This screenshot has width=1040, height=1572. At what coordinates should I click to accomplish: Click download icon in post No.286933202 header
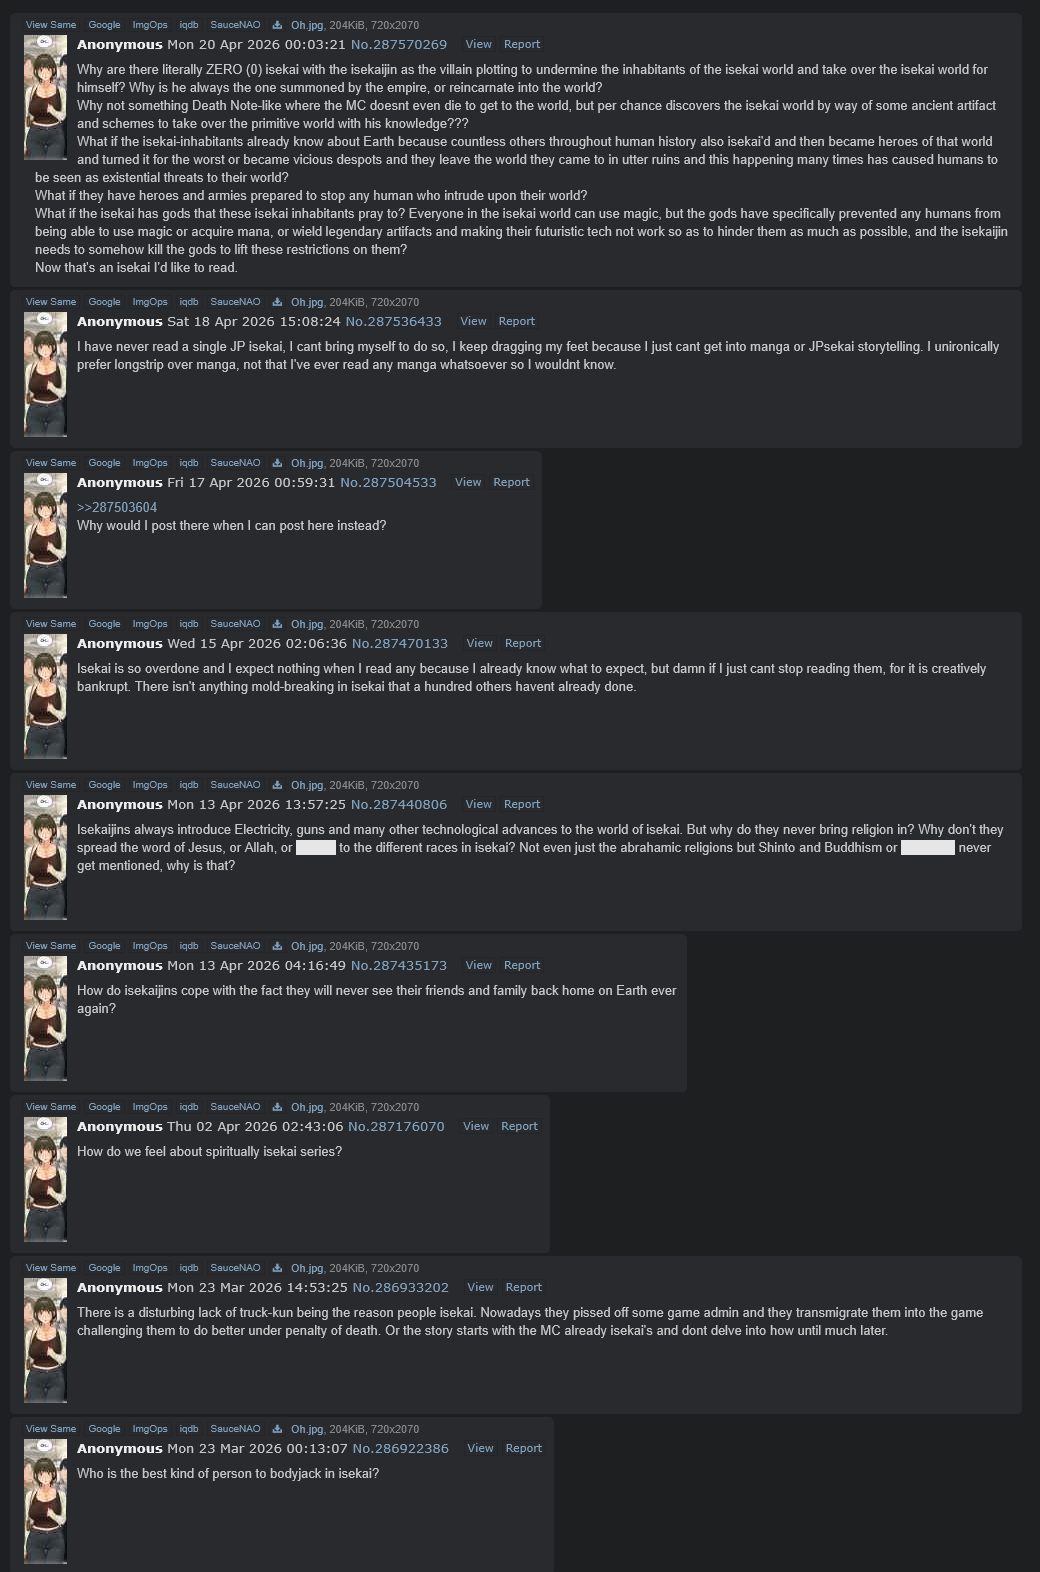click(x=277, y=1268)
